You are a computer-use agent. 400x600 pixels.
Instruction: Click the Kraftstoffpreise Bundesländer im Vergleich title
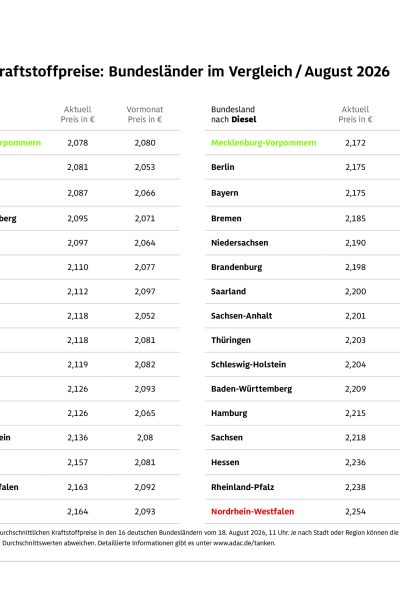pos(195,72)
